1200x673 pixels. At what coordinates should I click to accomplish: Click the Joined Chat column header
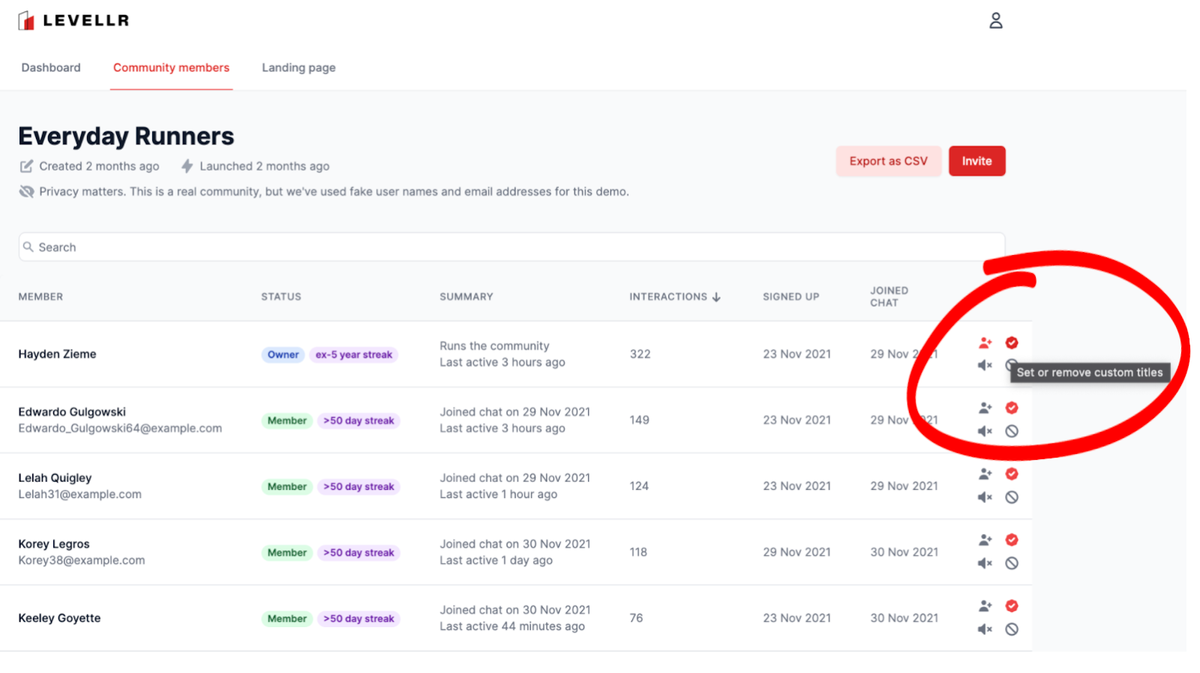889,297
